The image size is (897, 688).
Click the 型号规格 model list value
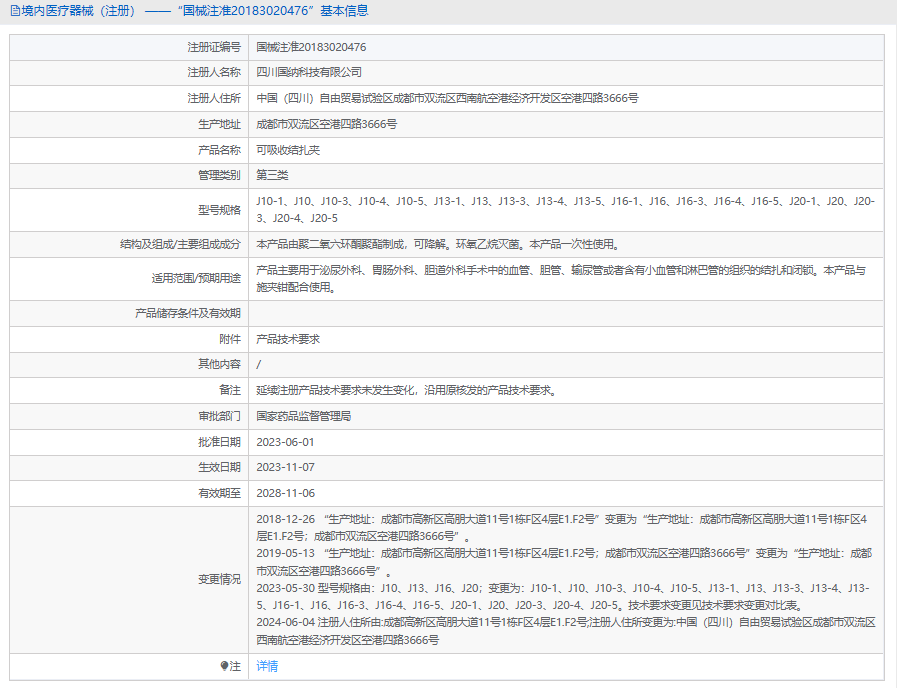pyautogui.click(x=565, y=210)
